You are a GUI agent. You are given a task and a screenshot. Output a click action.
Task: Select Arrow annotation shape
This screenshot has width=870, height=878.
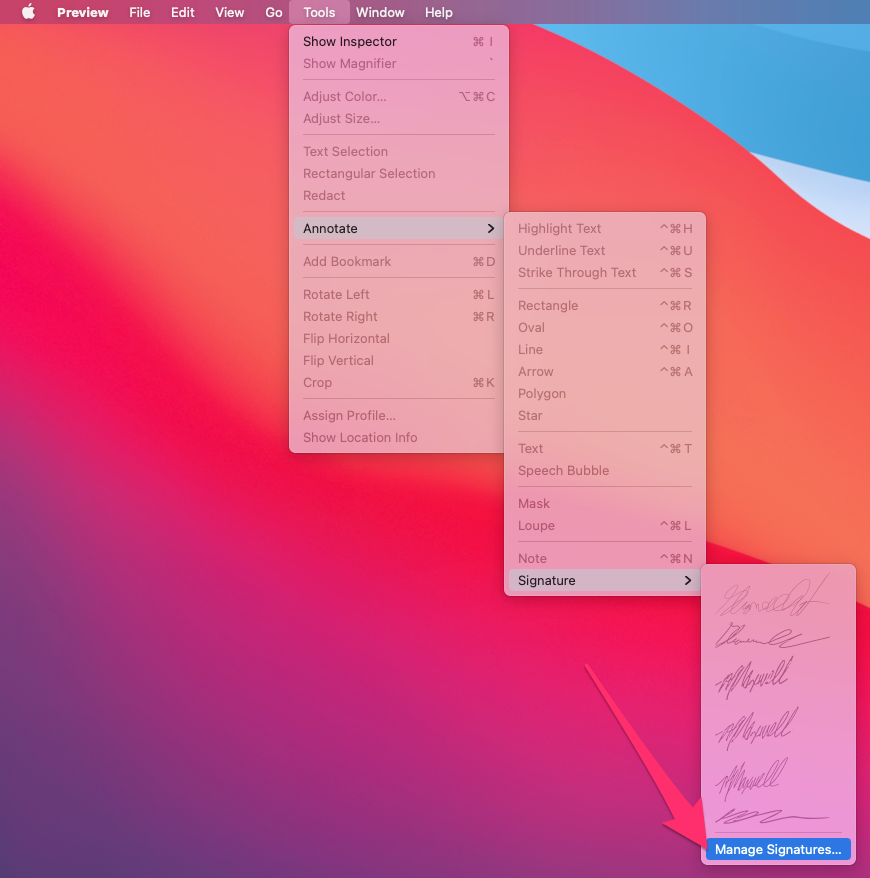click(x=605, y=371)
